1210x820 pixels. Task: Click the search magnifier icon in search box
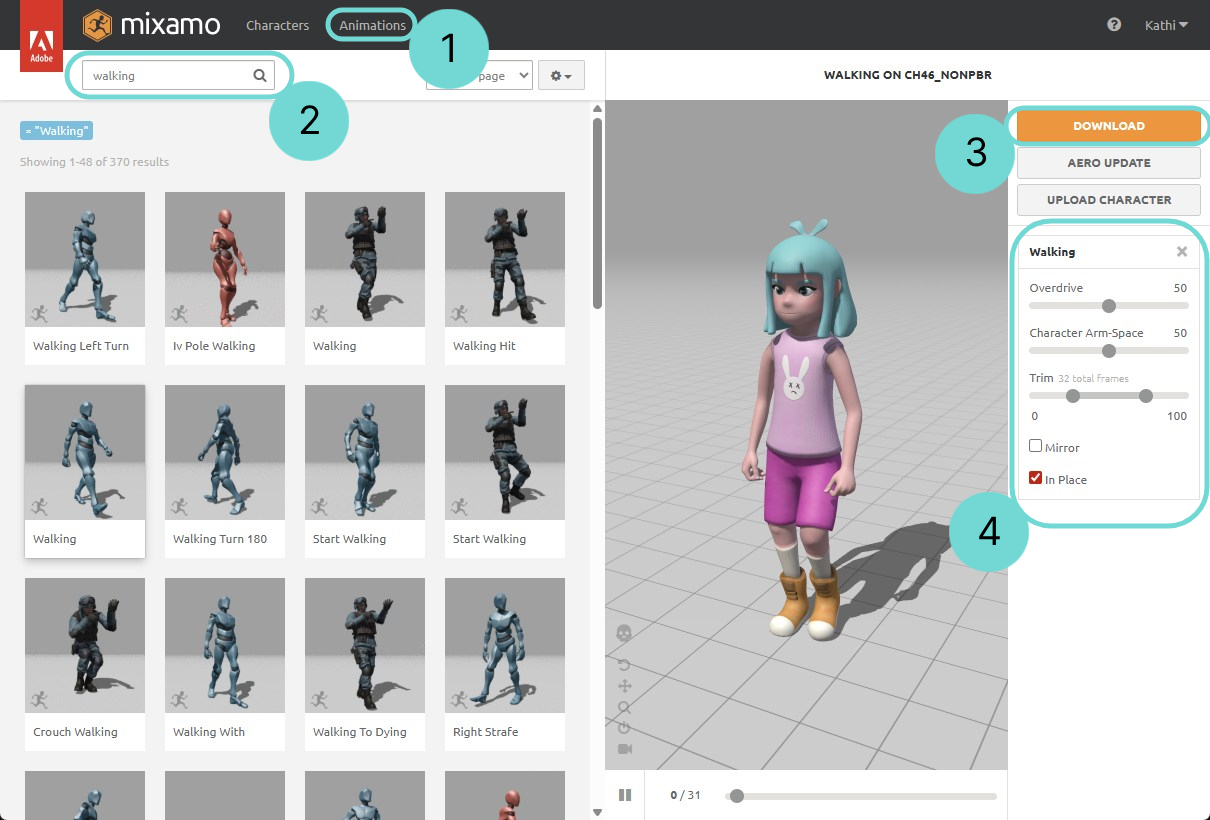click(260, 75)
